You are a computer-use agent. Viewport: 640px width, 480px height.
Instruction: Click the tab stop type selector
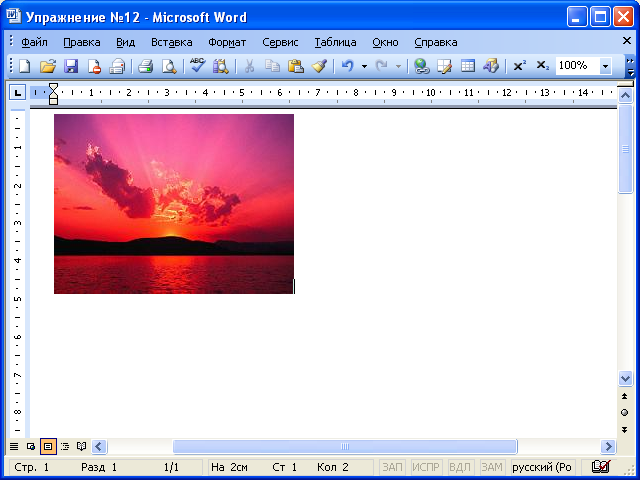click(18, 93)
